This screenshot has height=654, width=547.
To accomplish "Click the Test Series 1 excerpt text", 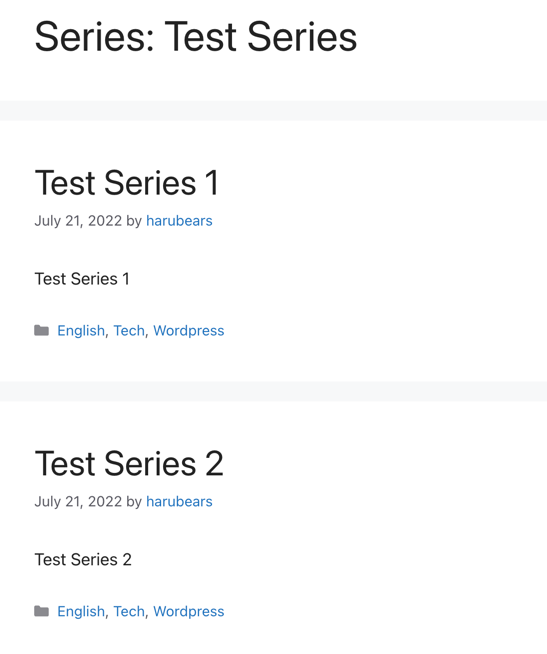I will tap(82, 279).
